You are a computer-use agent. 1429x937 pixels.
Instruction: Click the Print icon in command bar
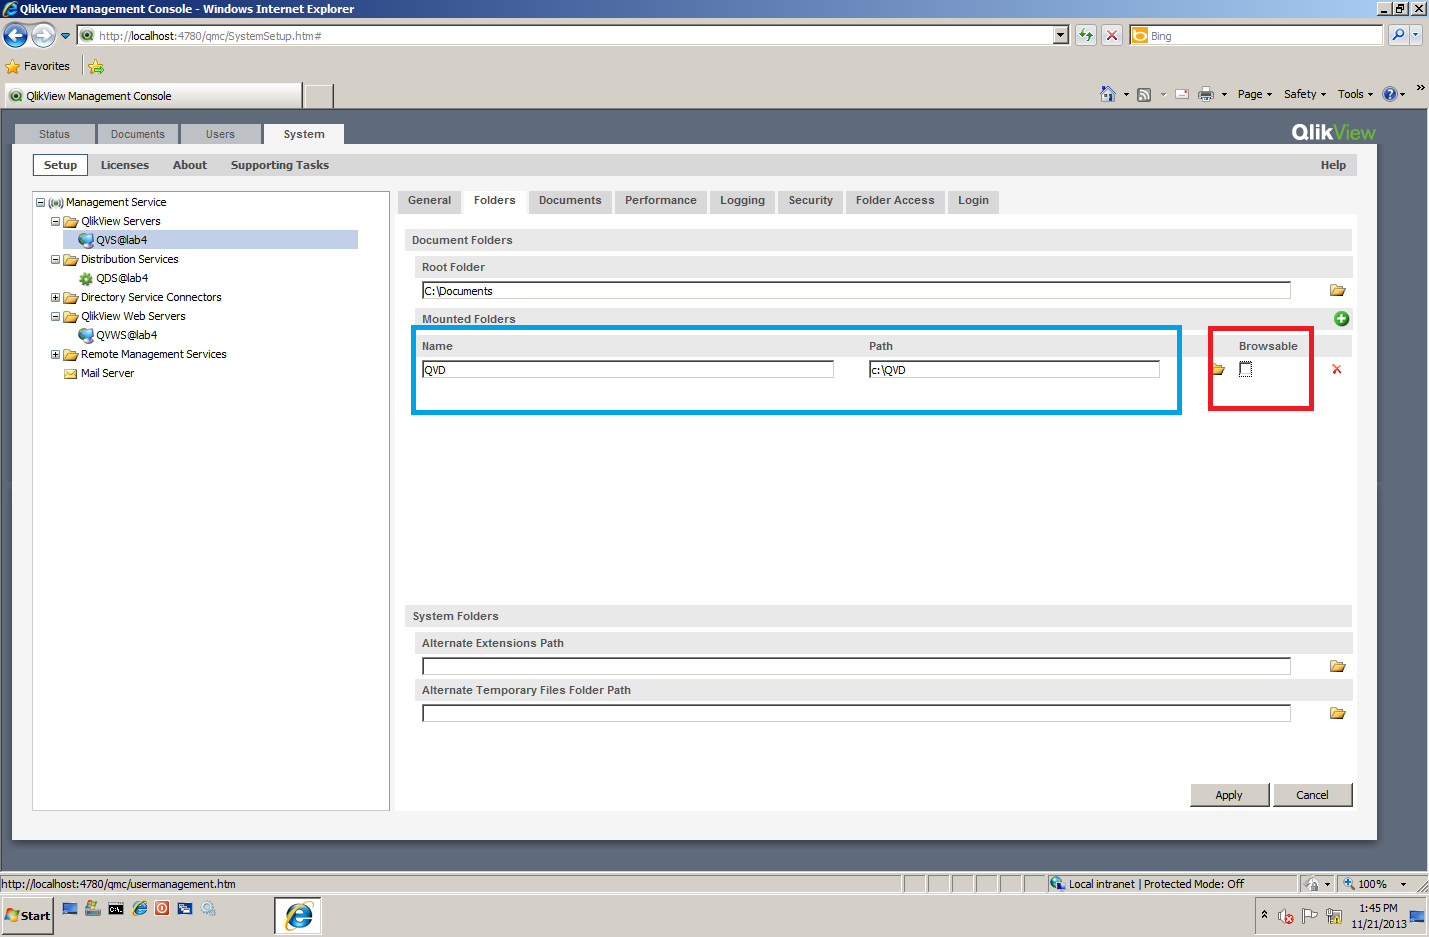click(x=1206, y=94)
